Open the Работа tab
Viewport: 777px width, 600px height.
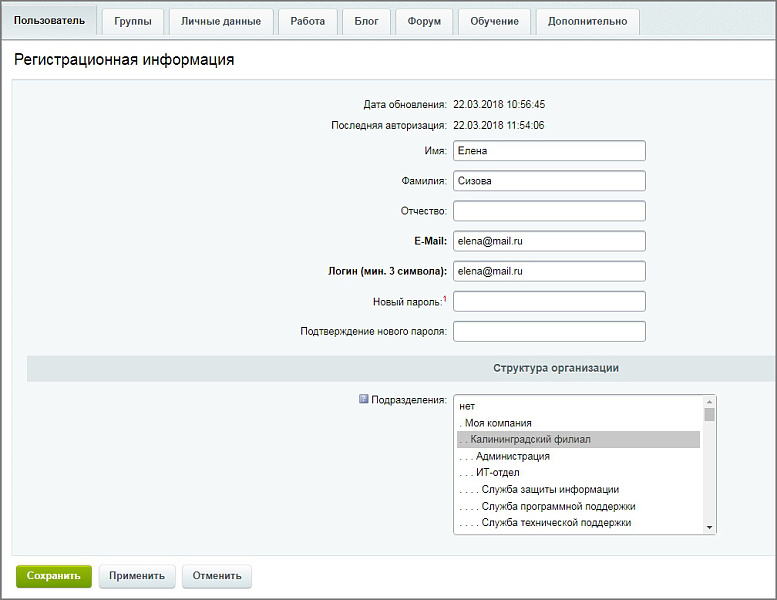pyautogui.click(x=307, y=21)
